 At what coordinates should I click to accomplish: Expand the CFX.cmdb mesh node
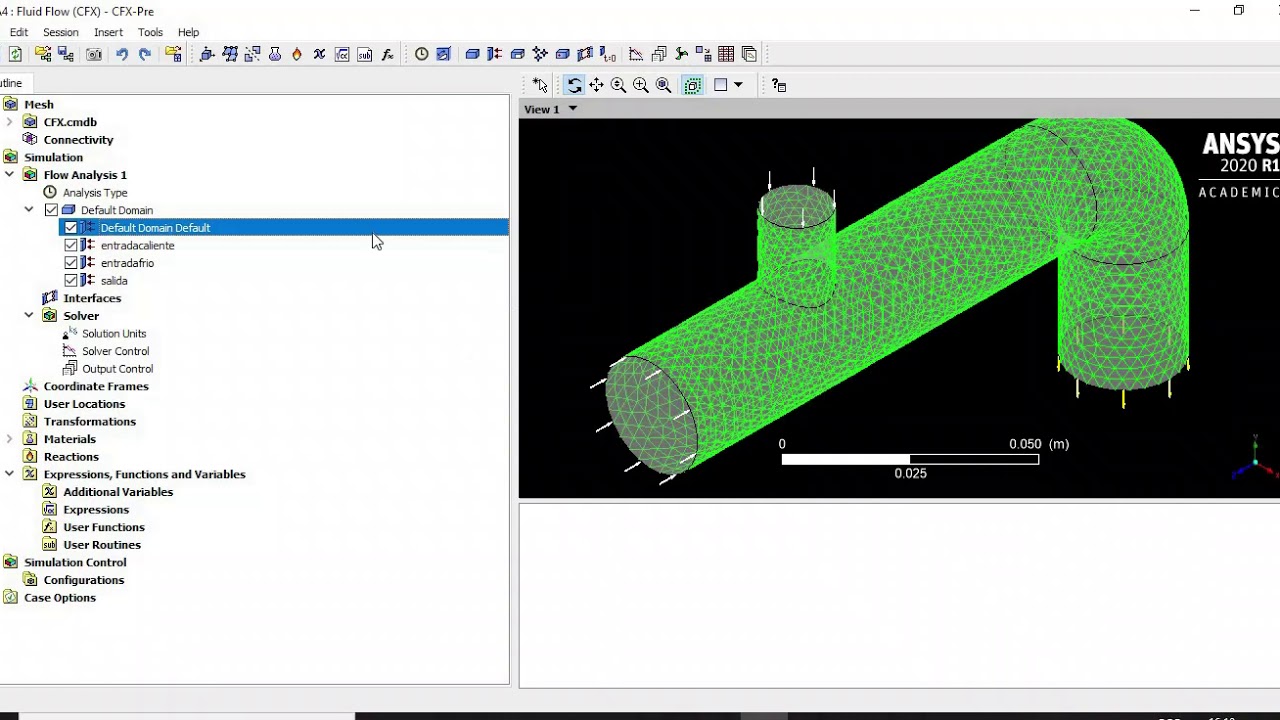point(9,122)
